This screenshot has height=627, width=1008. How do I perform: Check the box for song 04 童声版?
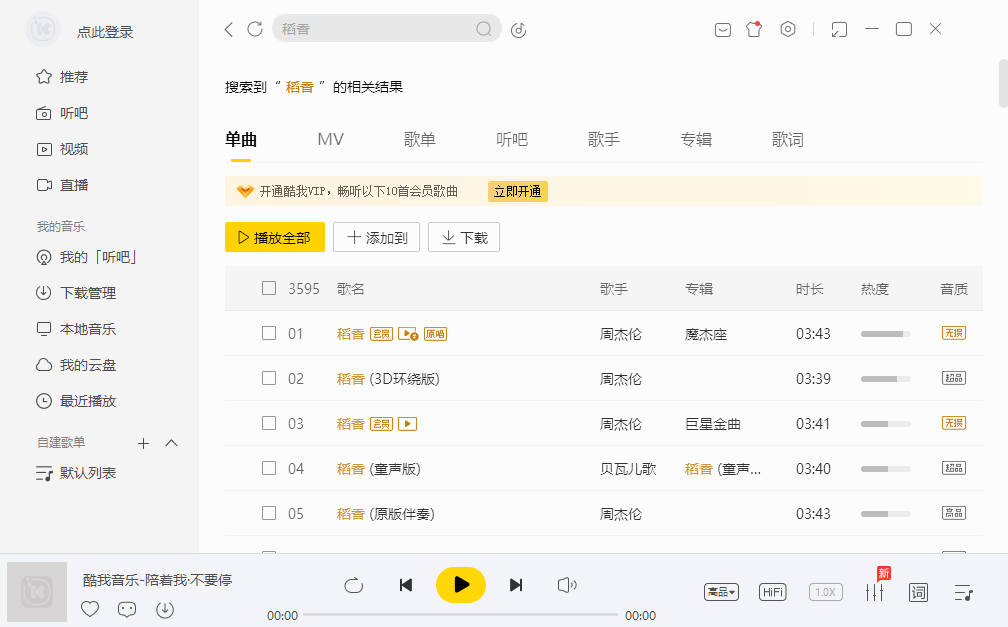269,468
